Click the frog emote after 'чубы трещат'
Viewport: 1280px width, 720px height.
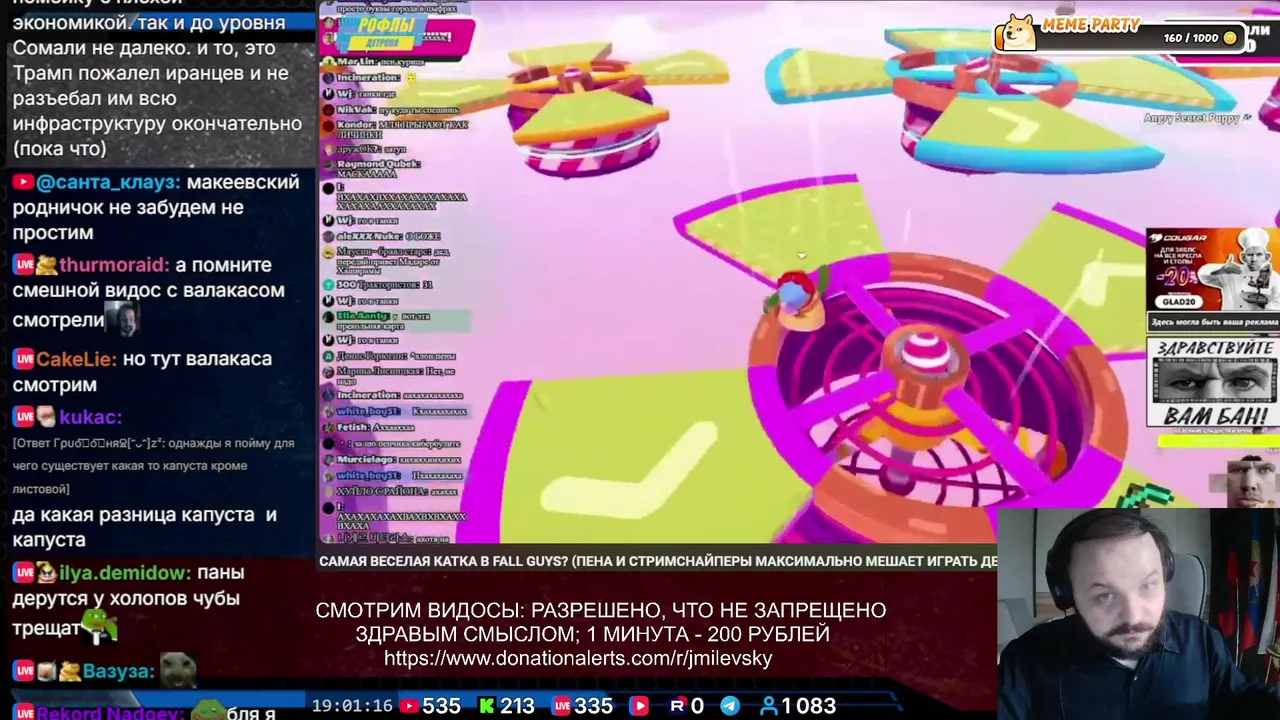point(99,627)
